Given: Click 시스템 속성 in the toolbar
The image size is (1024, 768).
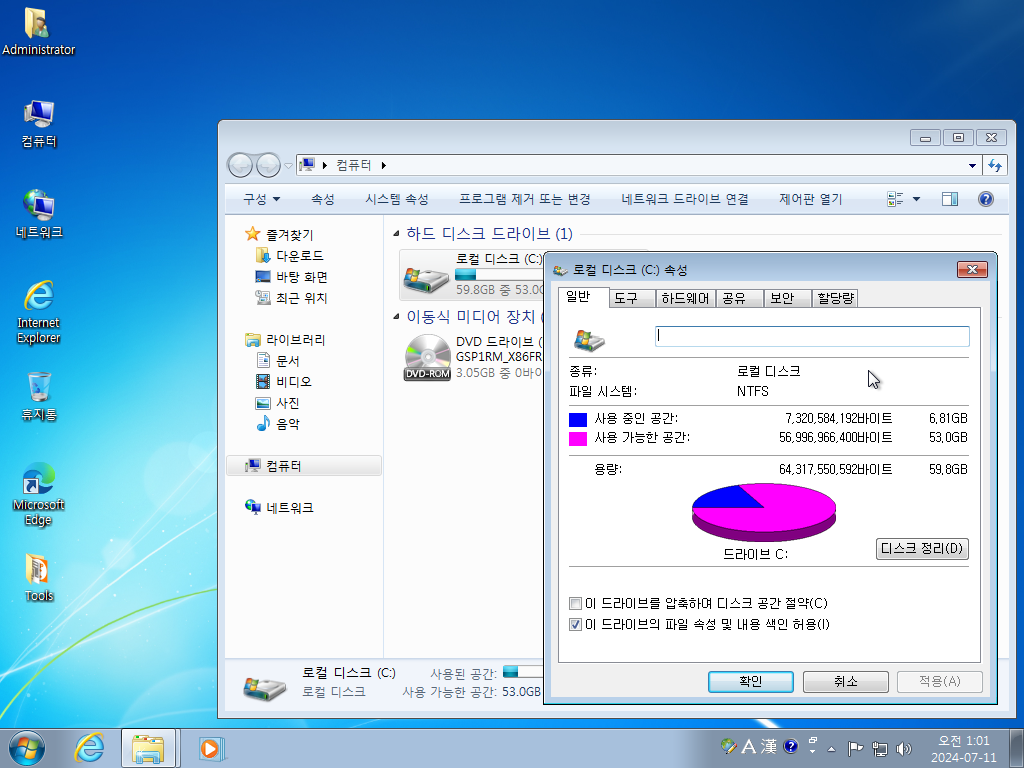Looking at the screenshot, I should [397, 199].
